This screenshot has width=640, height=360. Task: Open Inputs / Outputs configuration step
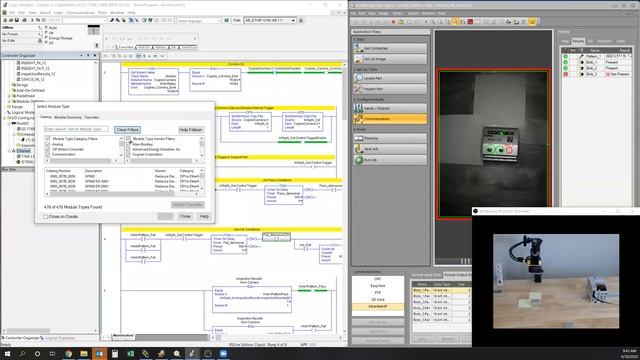pyautogui.click(x=390, y=108)
